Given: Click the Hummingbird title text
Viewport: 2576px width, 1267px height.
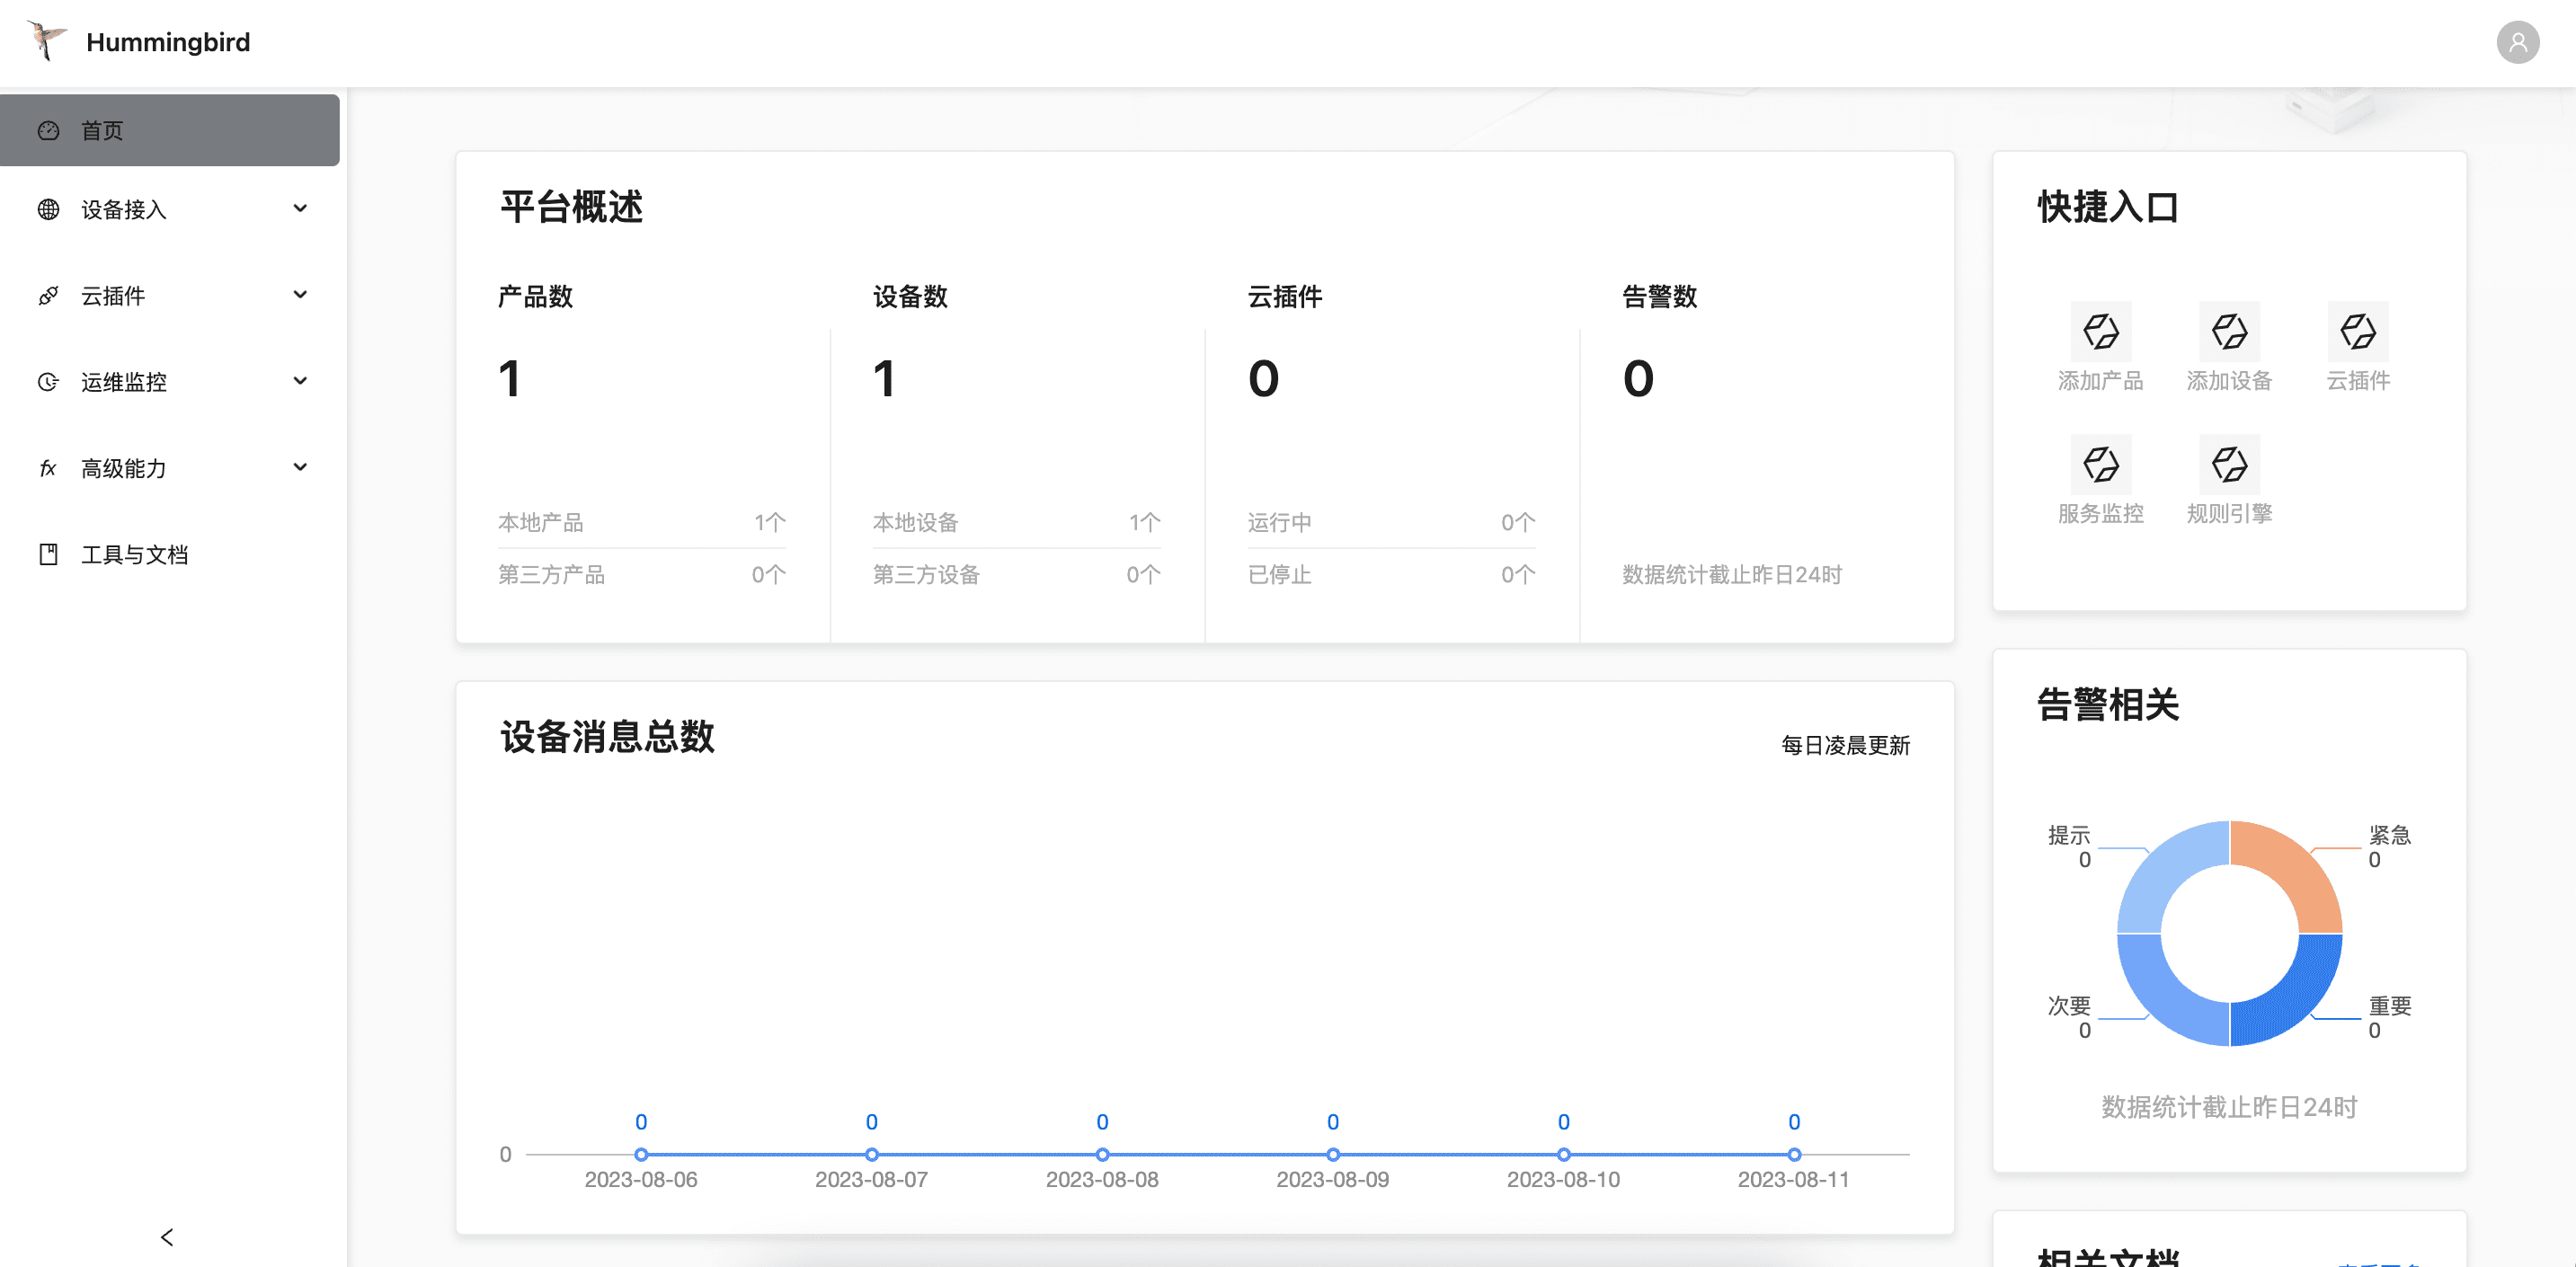Looking at the screenshot, I should coord(168,42).
